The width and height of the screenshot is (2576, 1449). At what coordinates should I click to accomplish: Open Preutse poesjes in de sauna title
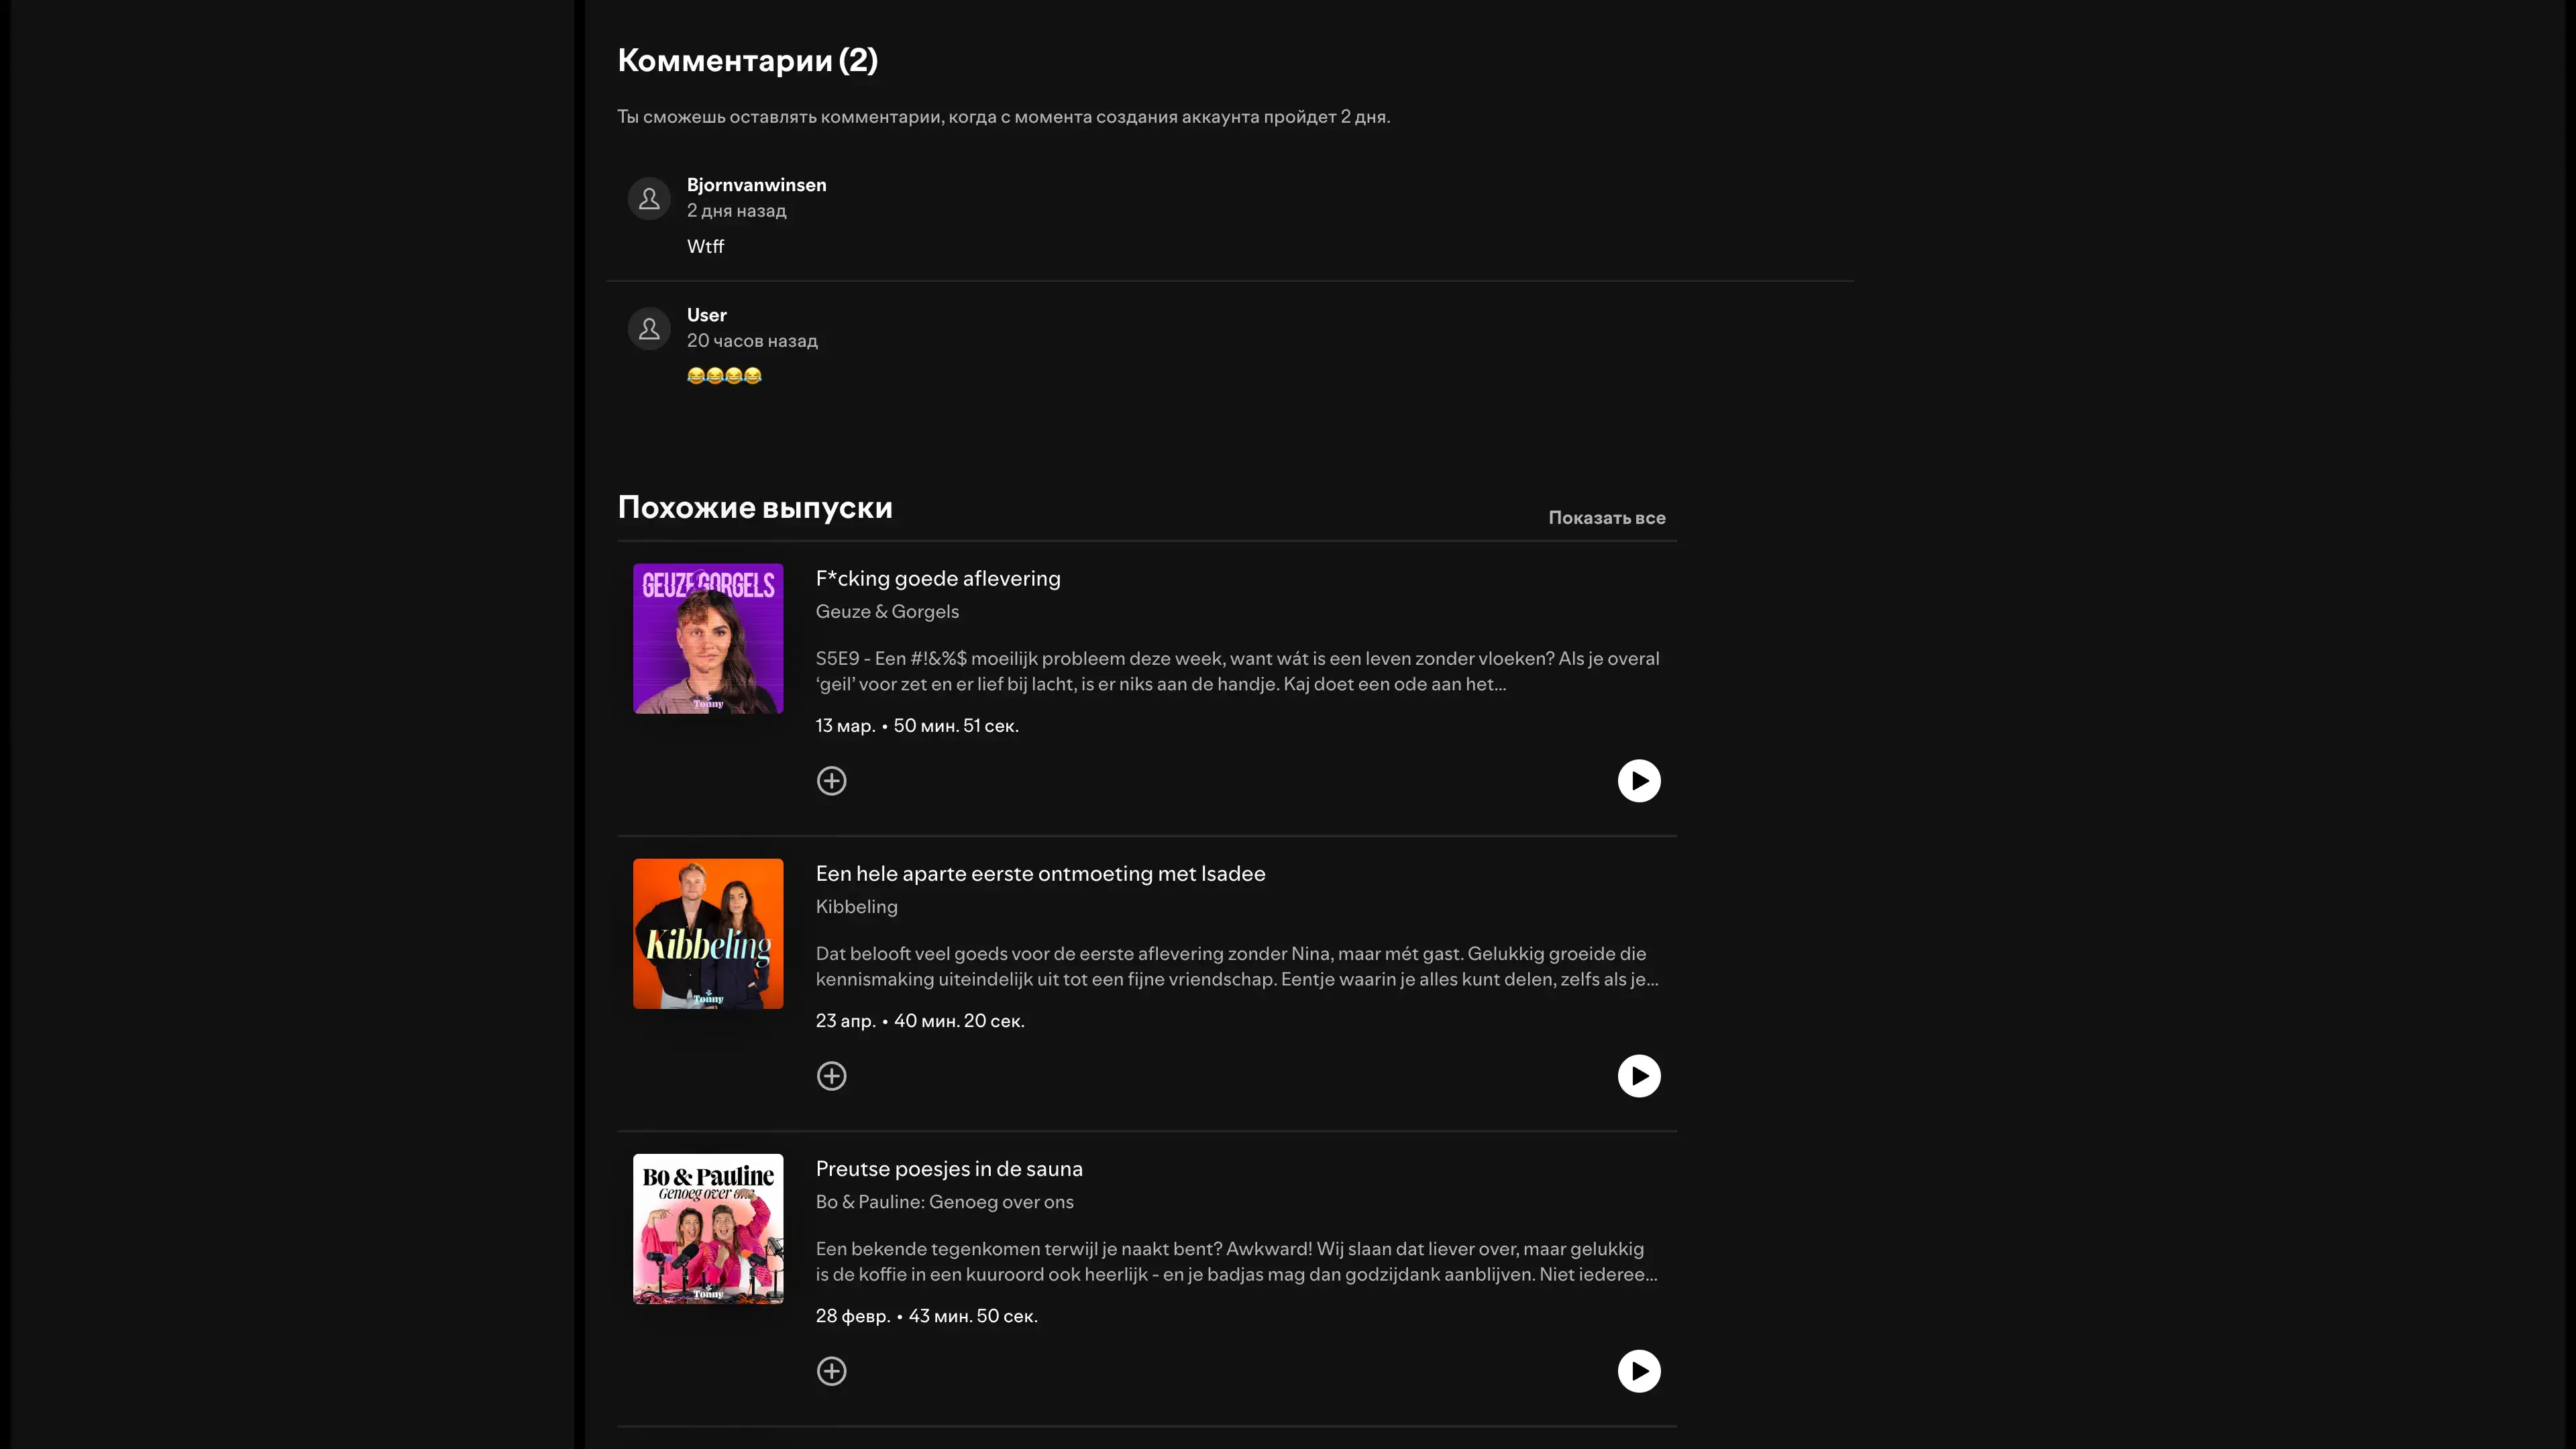point(948,1168)
